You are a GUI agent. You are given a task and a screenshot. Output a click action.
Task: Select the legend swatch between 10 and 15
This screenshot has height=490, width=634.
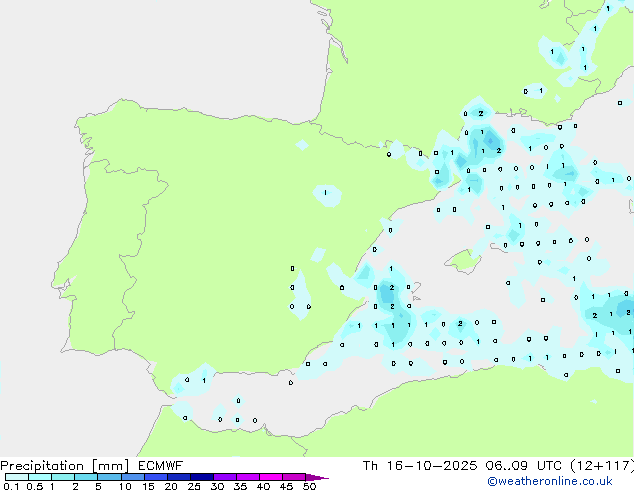click(133, 477)
